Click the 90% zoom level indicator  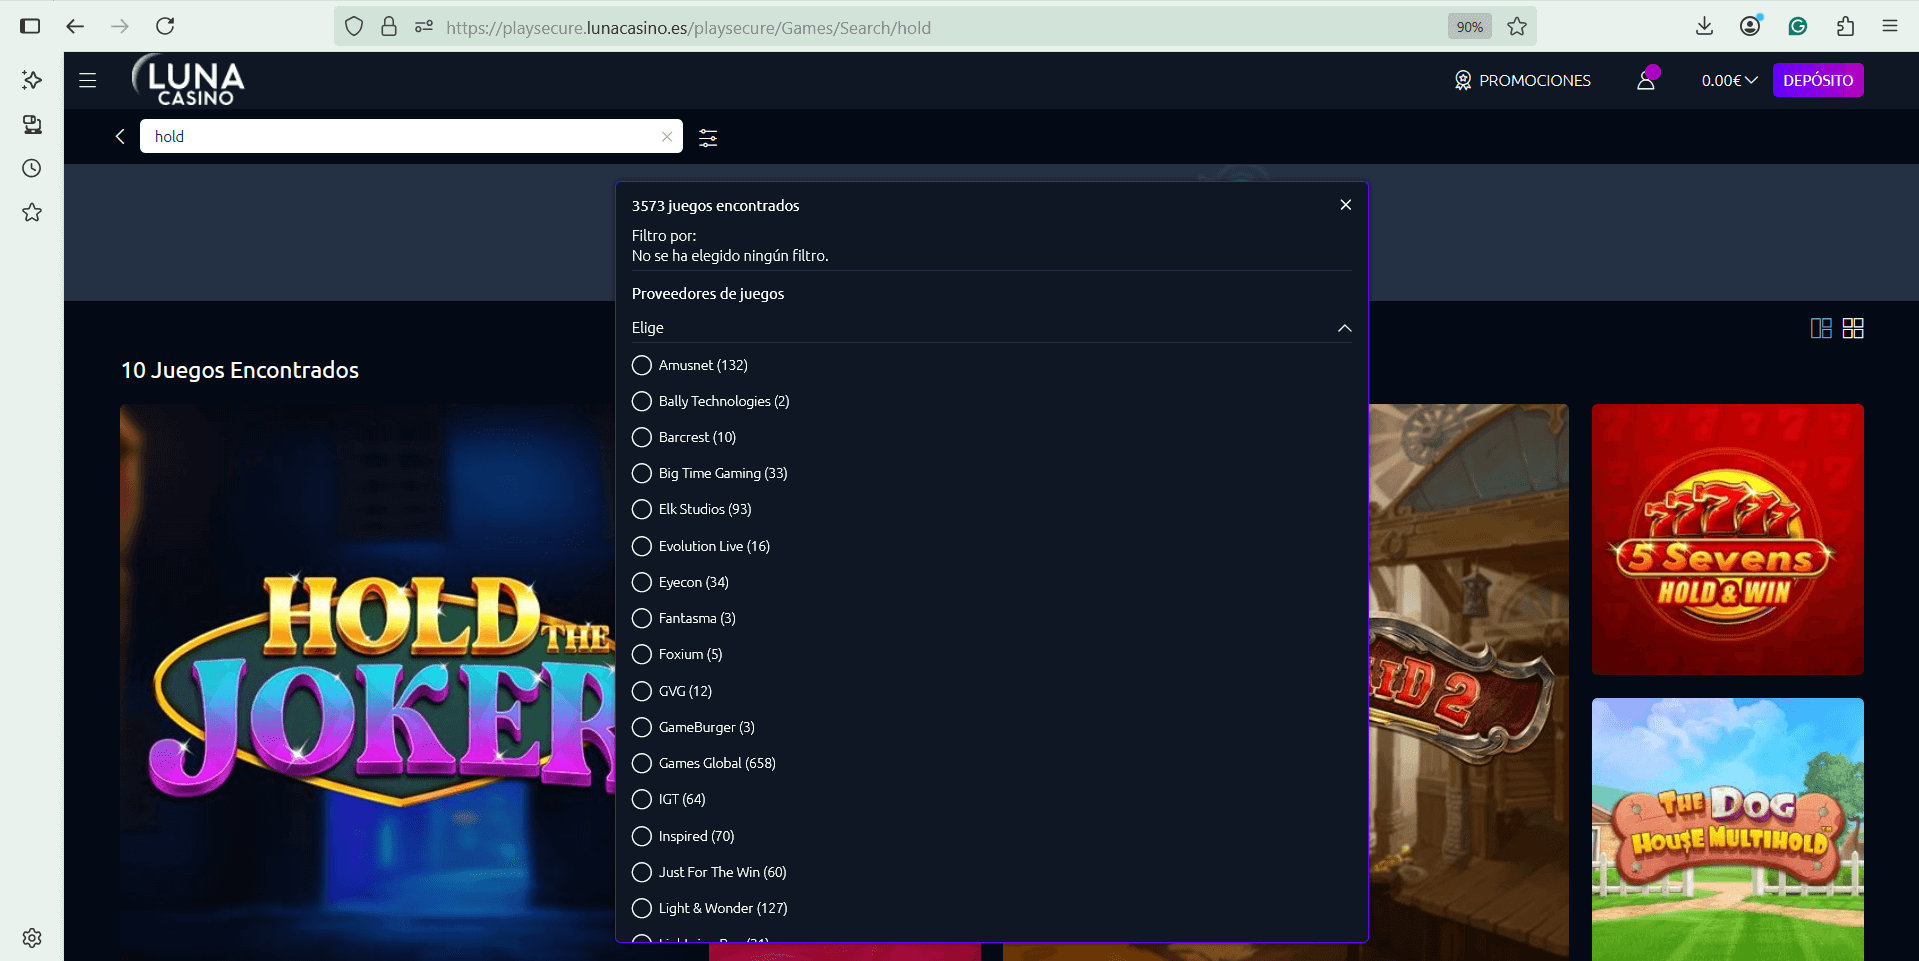[x=1469, y=27]
